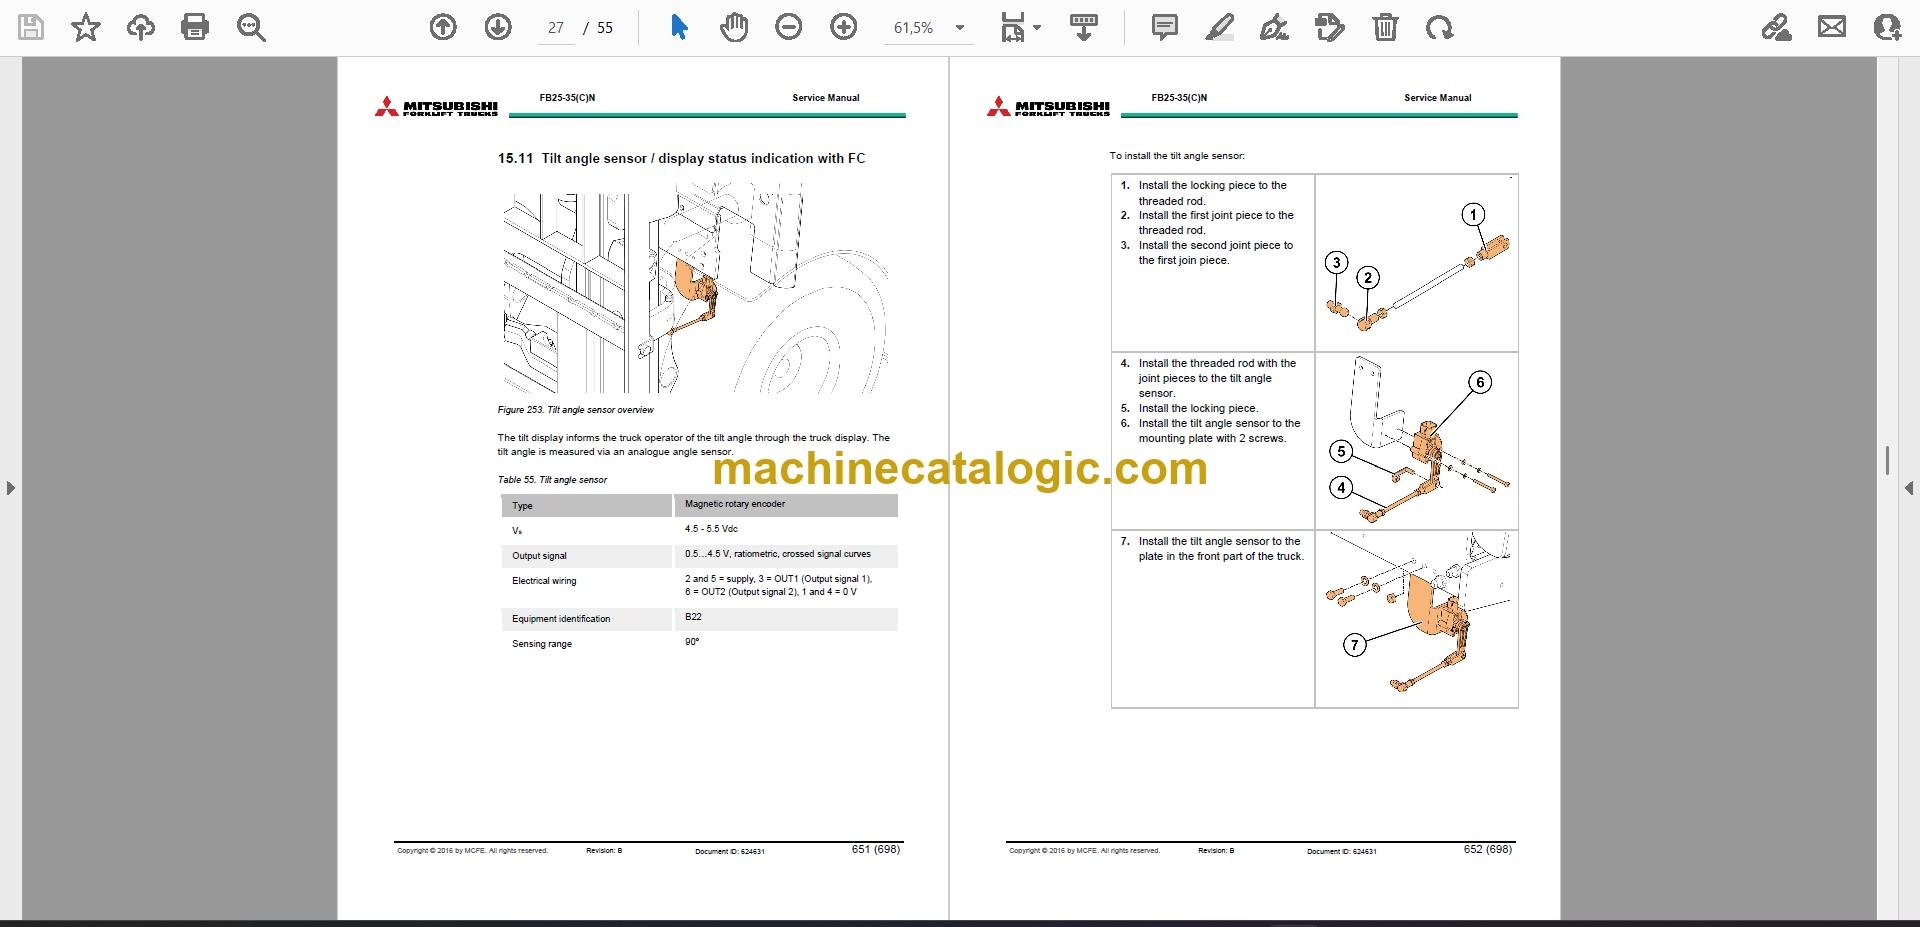Click the 'B22' value cell
The image size is (1920, 927).
coord(693,617)
